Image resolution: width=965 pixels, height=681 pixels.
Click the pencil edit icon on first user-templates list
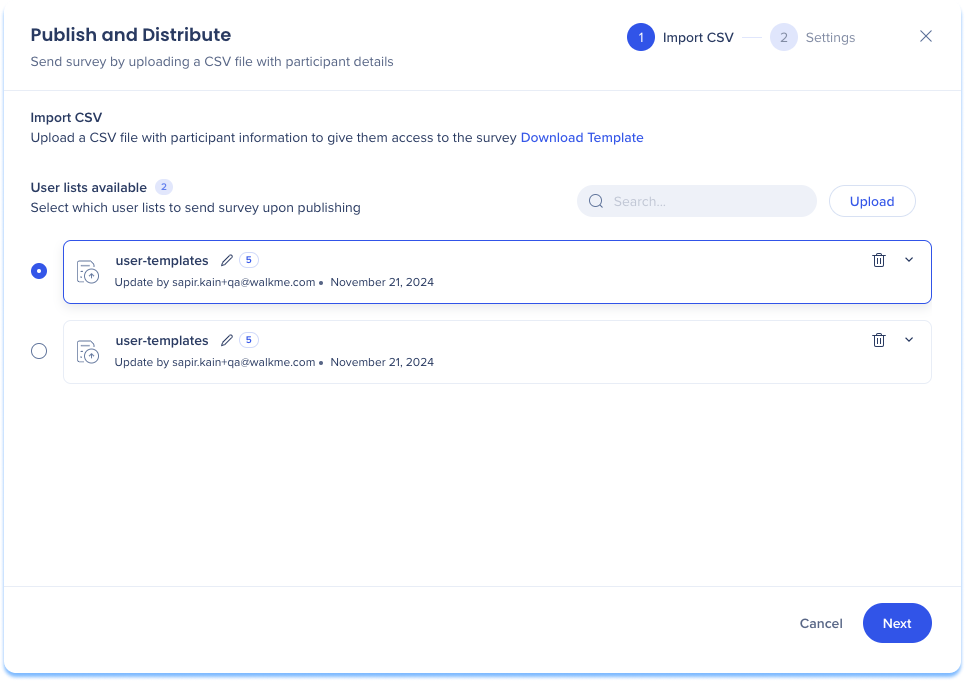pos(227,260)
